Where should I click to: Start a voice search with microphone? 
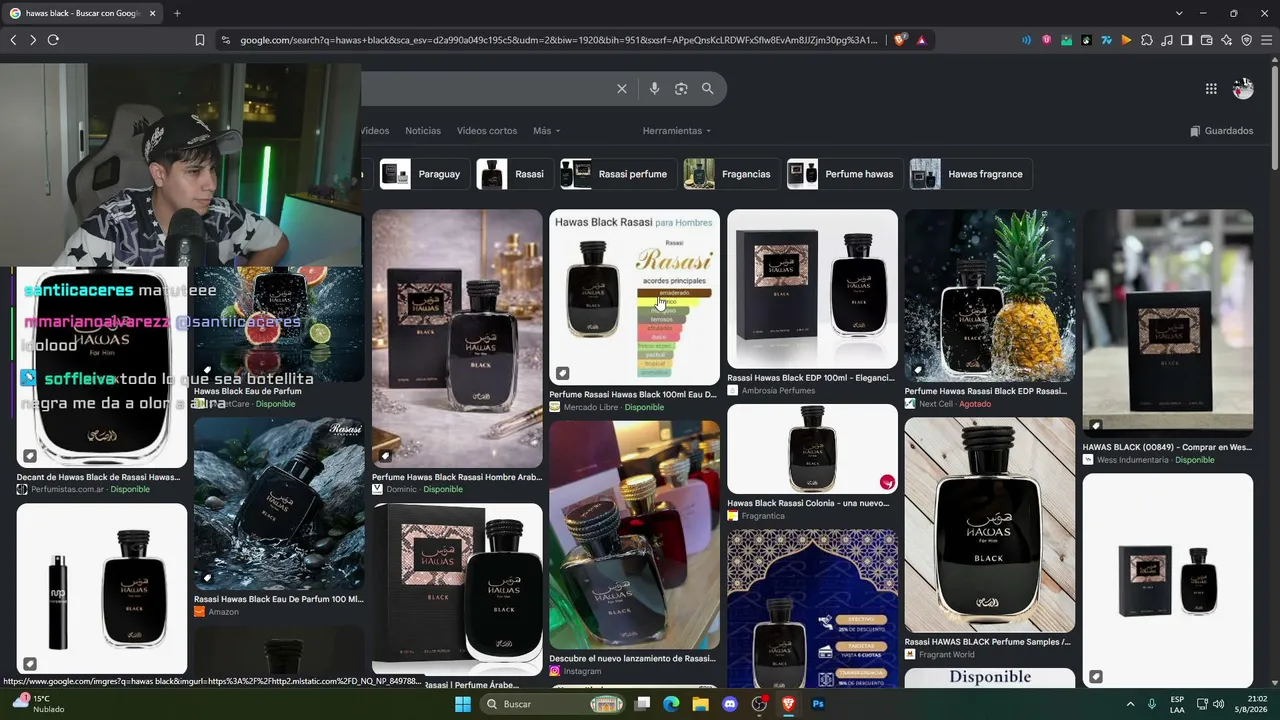654,89
